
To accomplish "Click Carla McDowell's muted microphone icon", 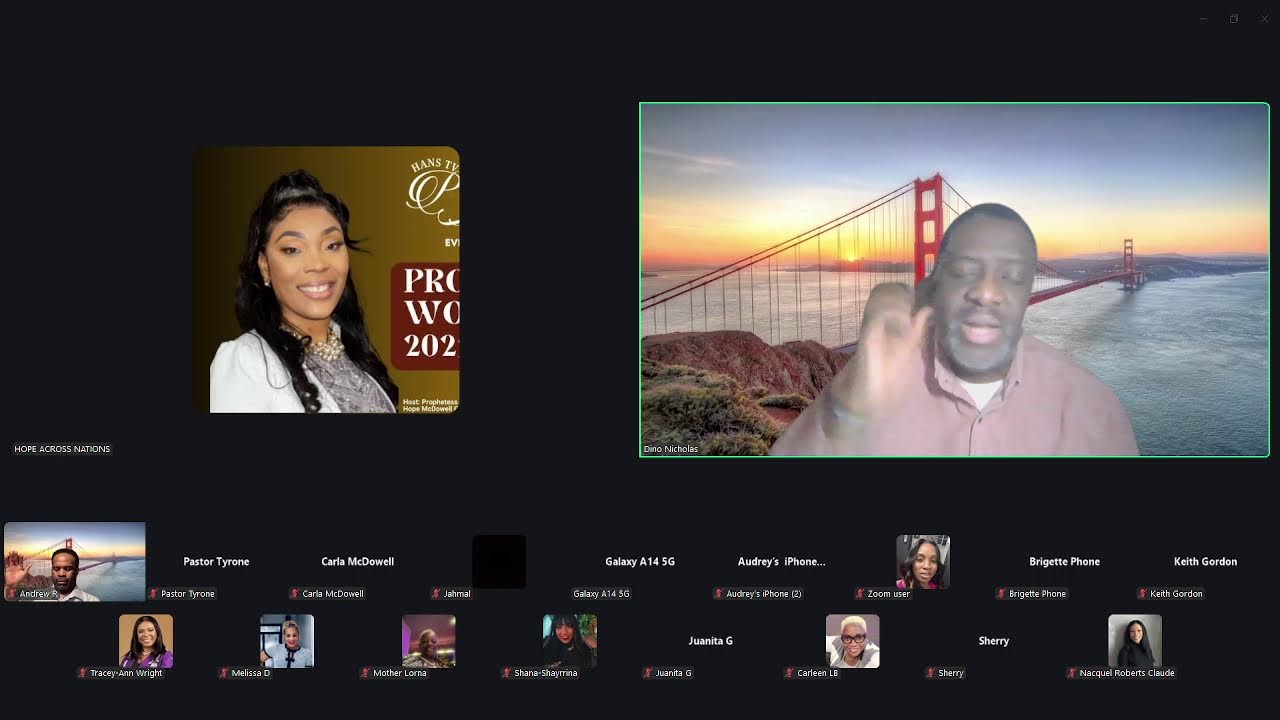I will (295, 594).
